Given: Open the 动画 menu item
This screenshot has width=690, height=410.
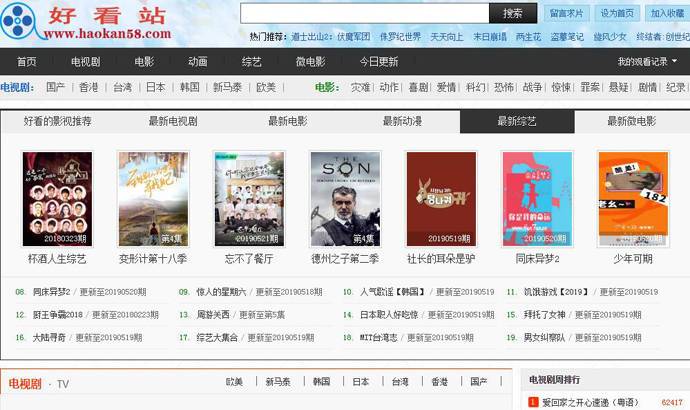Looking at the screenshot, I should pyautogui.click(x=198, y=62).
